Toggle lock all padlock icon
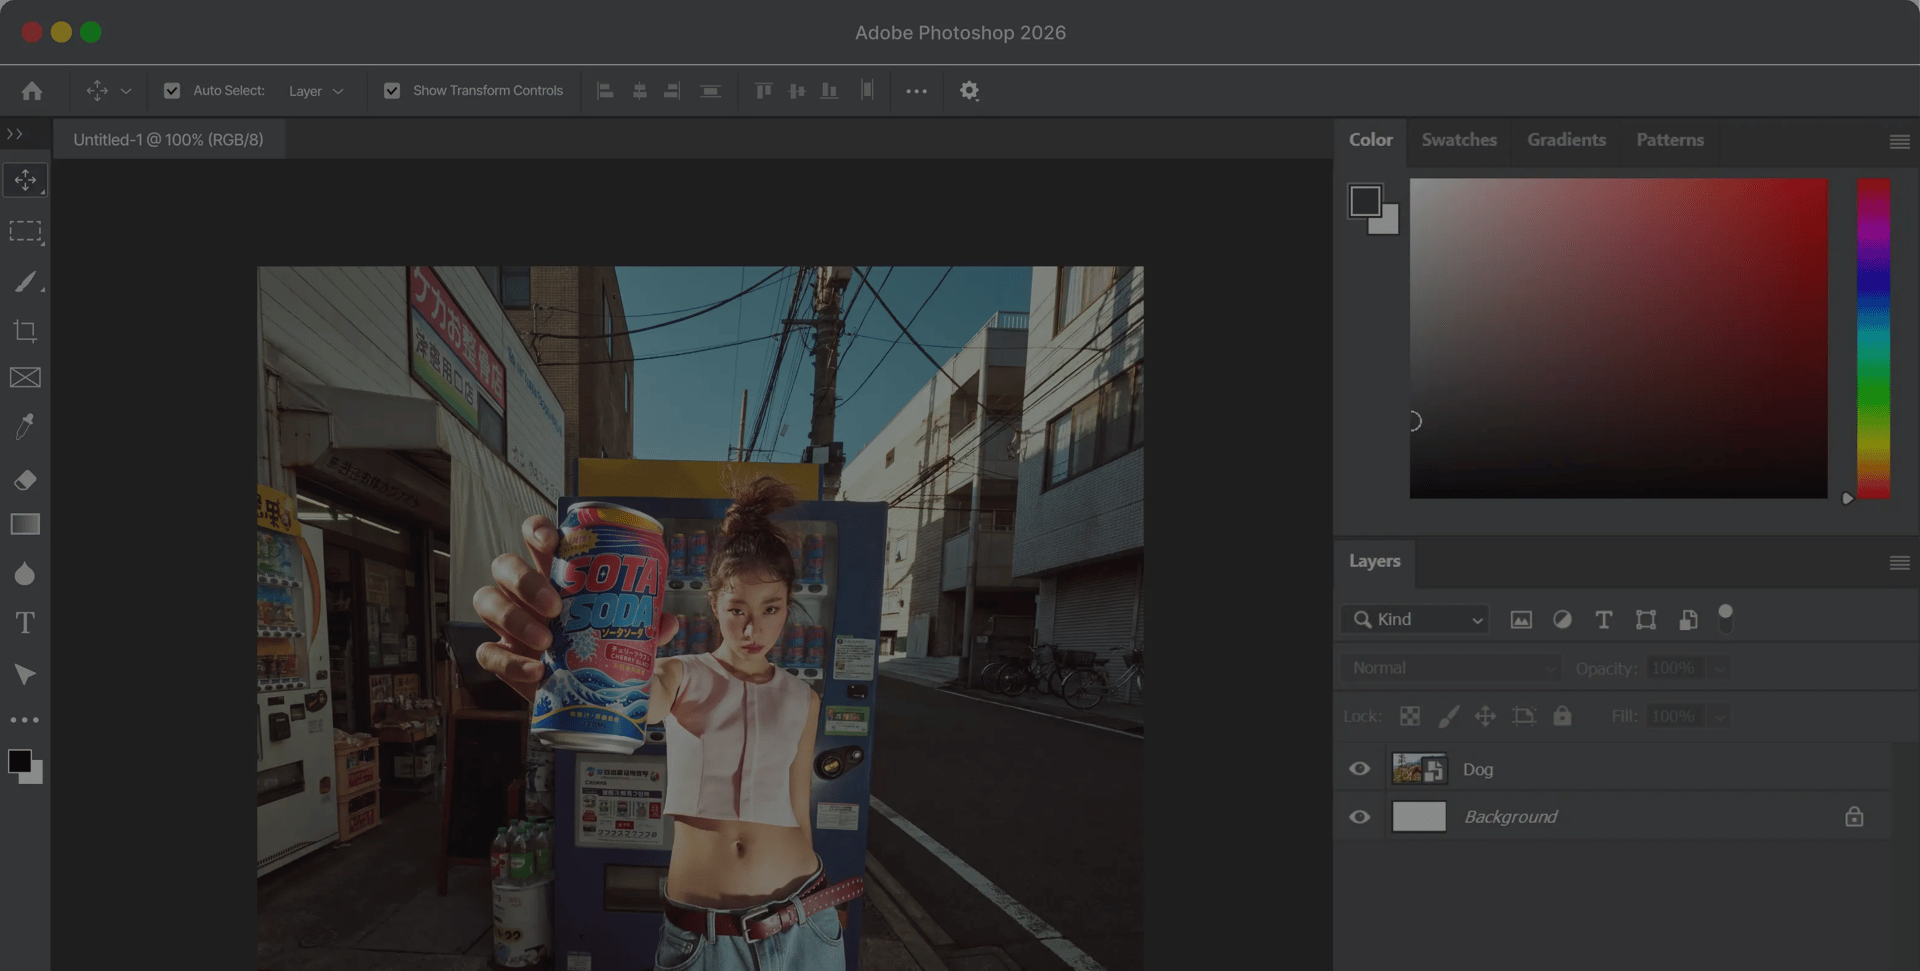Viewport: 1920px width, 971px height. tap(1562, 716)
